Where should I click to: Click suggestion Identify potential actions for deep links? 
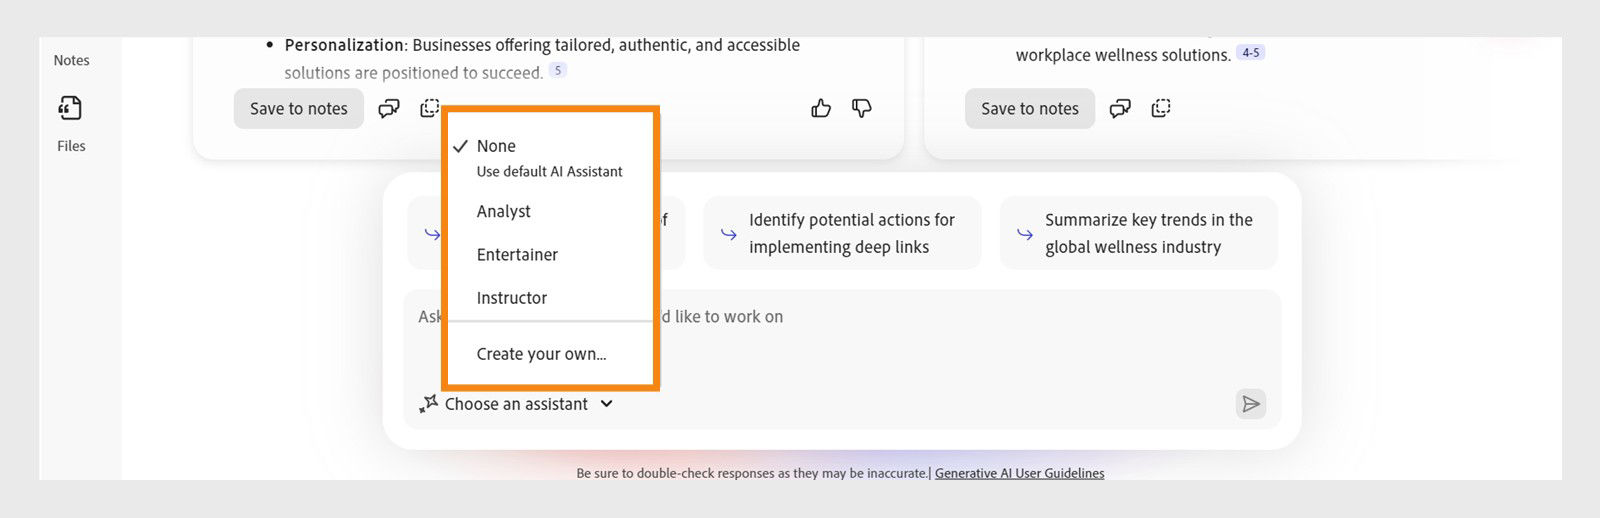tap(843, 233)
